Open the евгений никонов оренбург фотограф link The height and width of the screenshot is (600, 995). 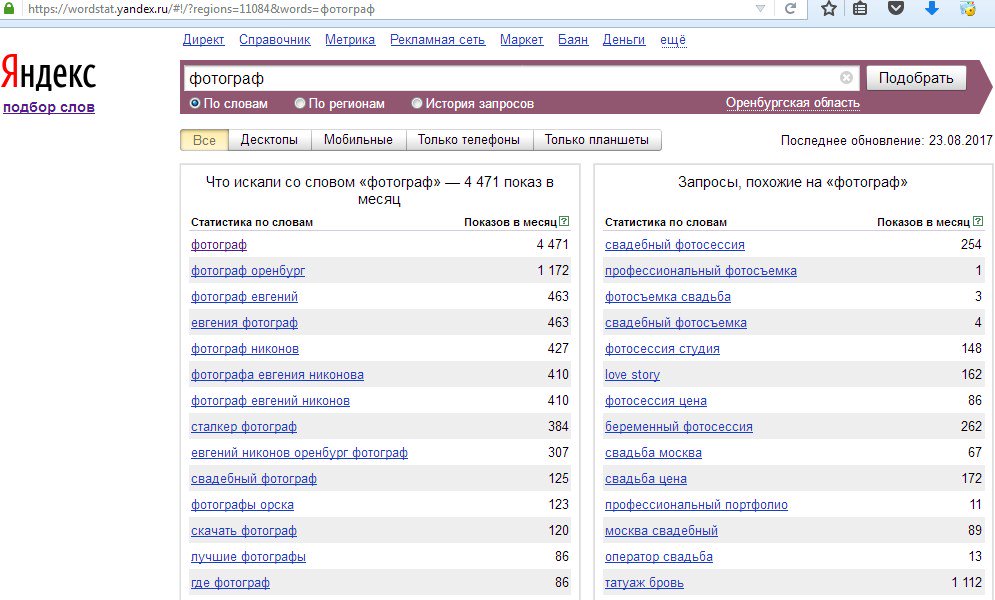tap(300, 453)
